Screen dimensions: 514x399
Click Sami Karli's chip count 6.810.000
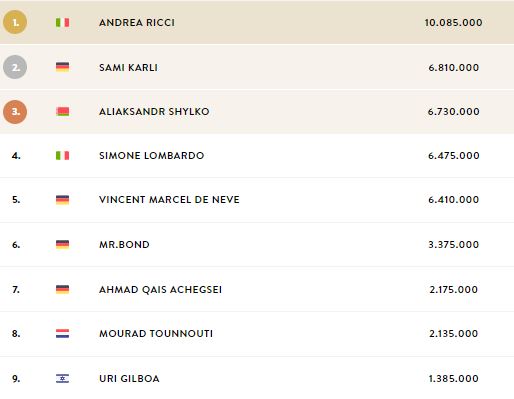(x=454, y=67)
